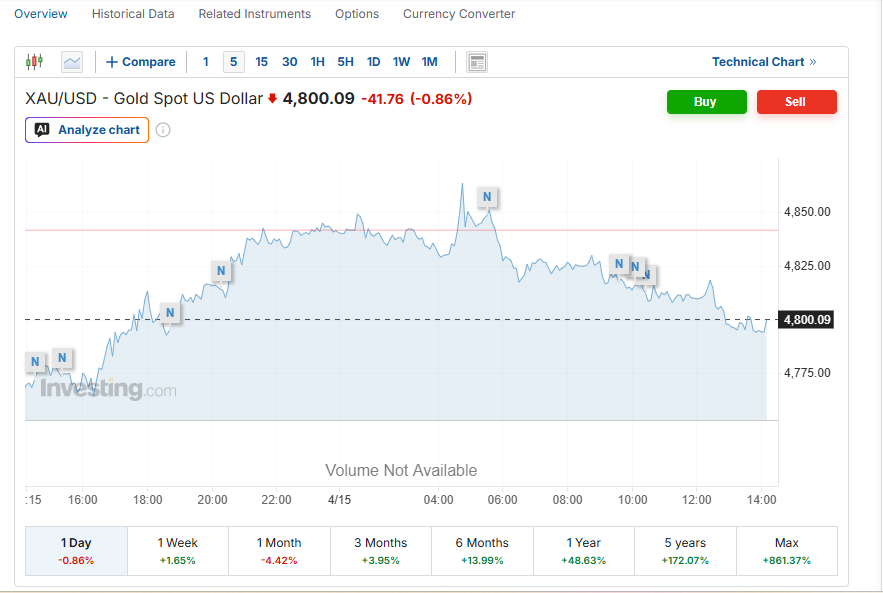Select the 15 minute interval
Image resolution: width=883 pixels, height=593 pixels.
point(262,62)
